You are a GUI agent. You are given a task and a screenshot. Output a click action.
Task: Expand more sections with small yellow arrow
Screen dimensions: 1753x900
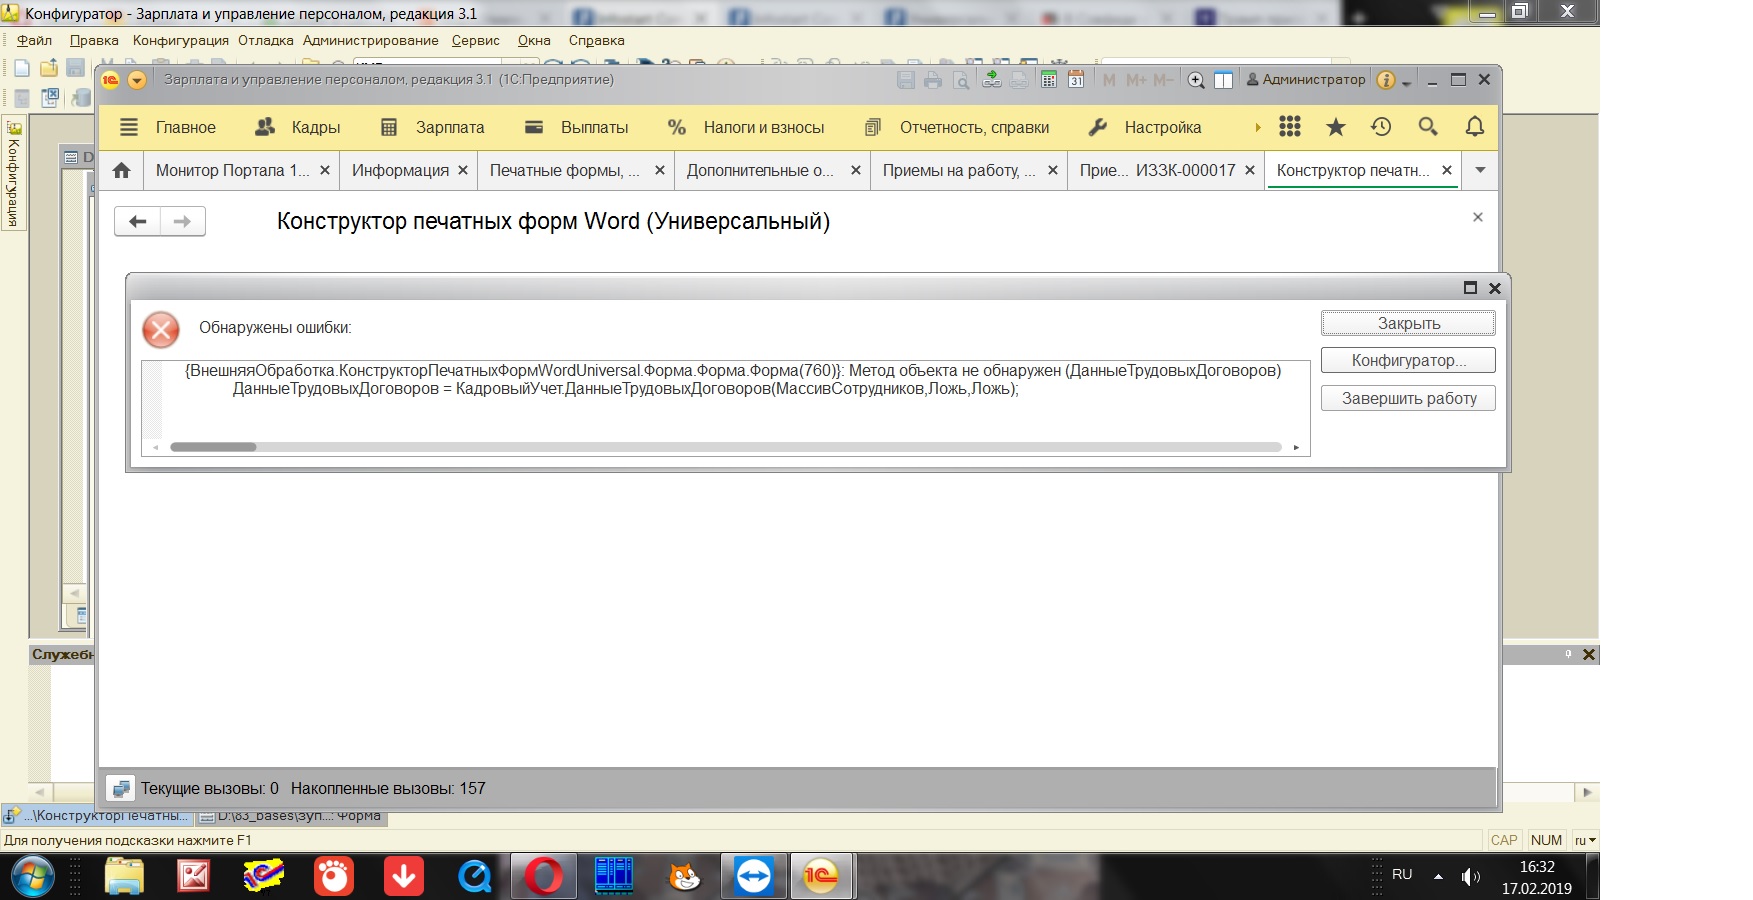(1258, 127)
